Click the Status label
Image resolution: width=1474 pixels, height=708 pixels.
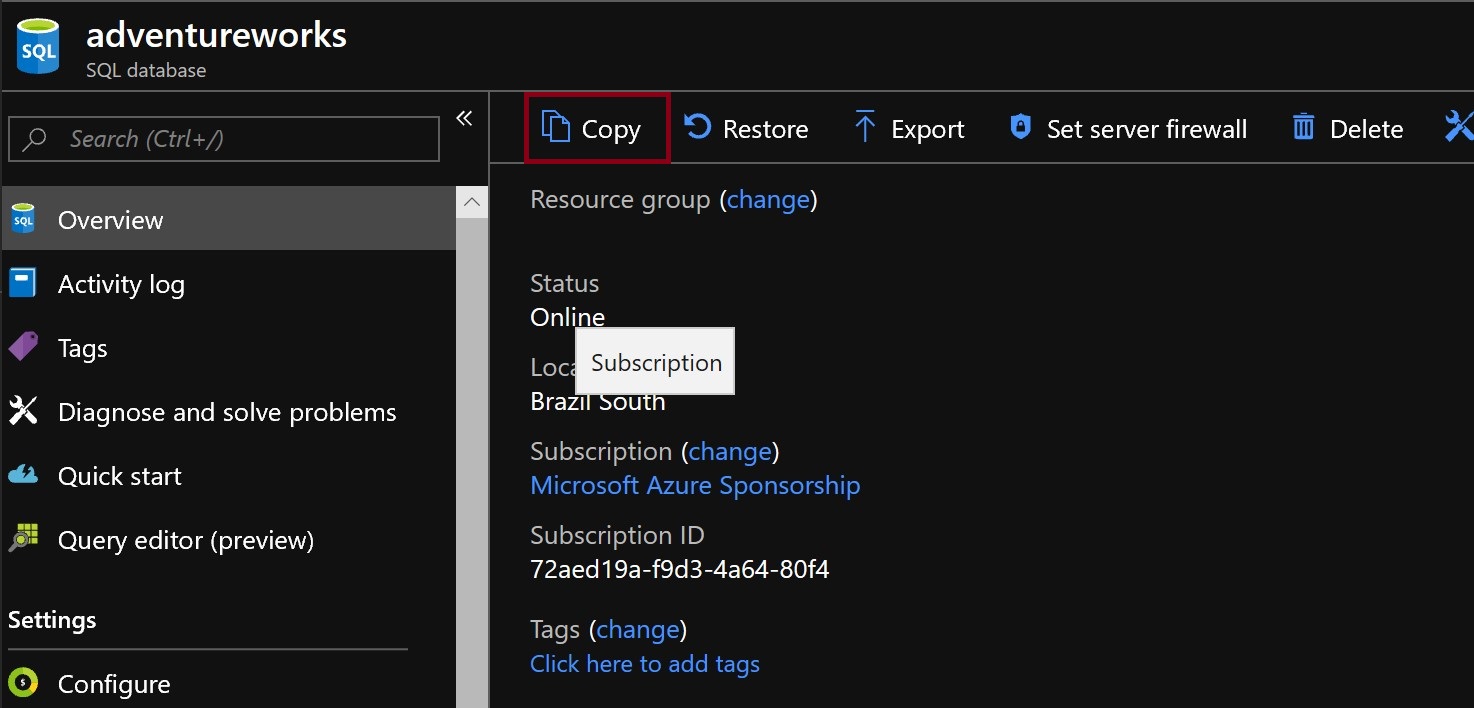click(x=565, y=284)
